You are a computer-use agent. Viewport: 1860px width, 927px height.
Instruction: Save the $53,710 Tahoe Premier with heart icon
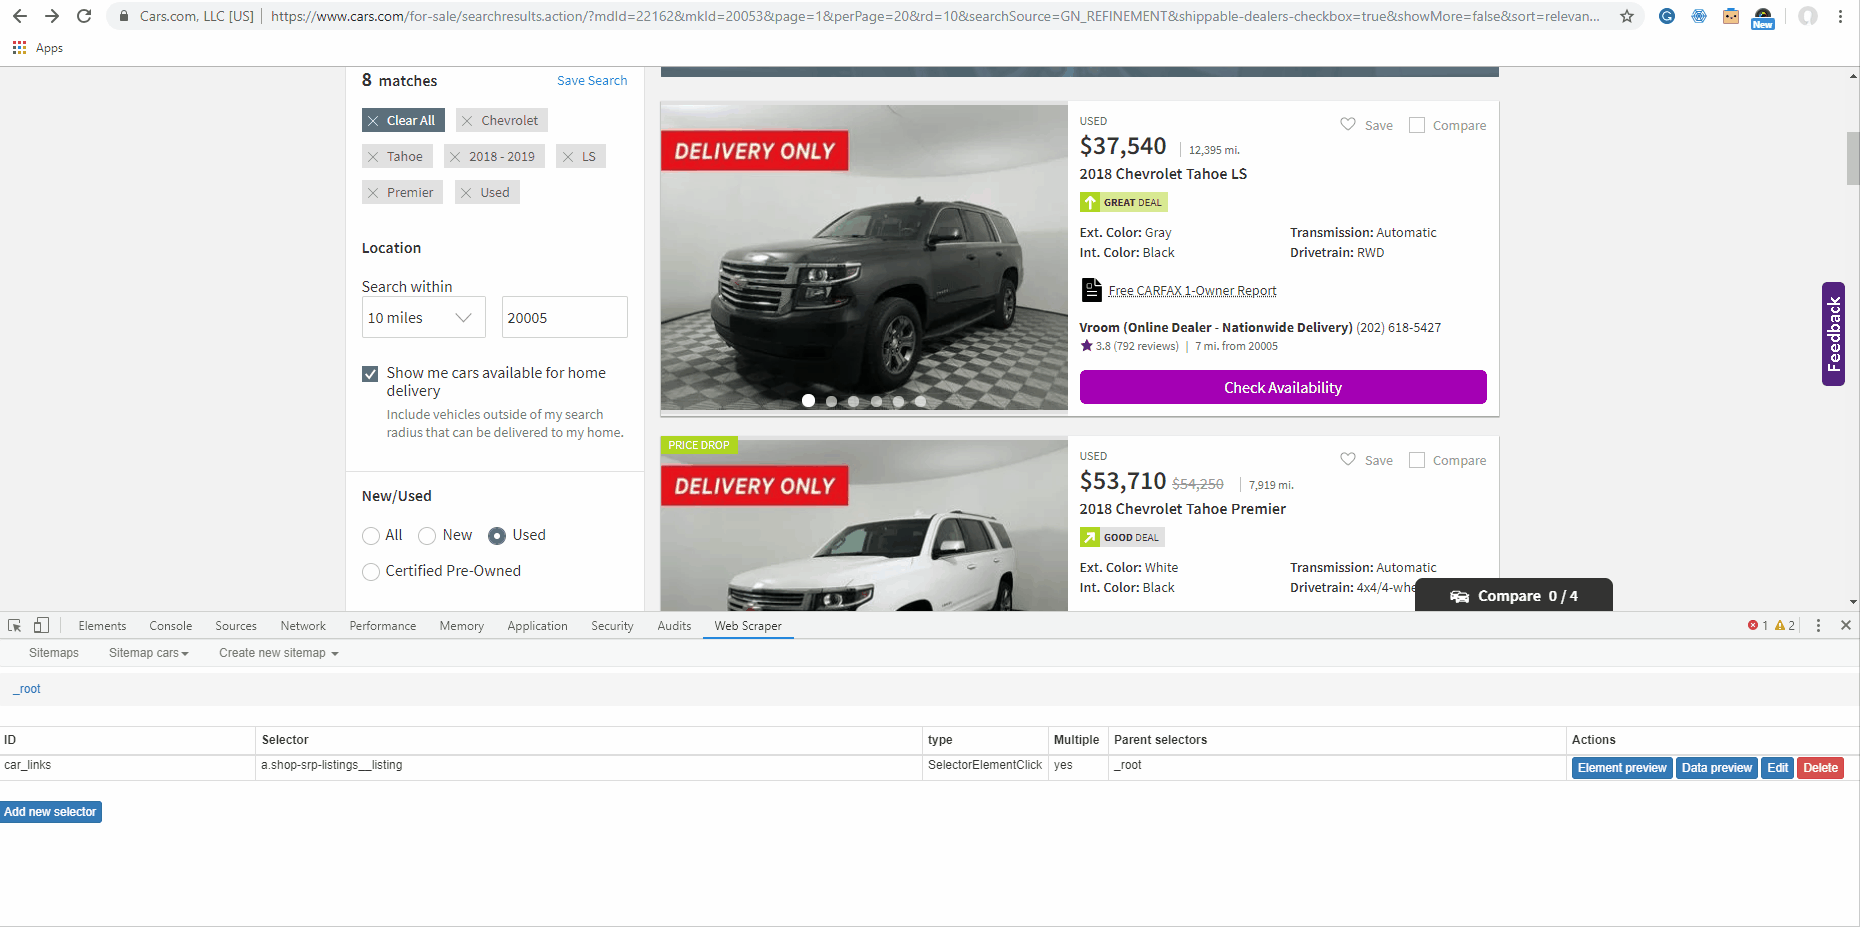[1348, 459]
